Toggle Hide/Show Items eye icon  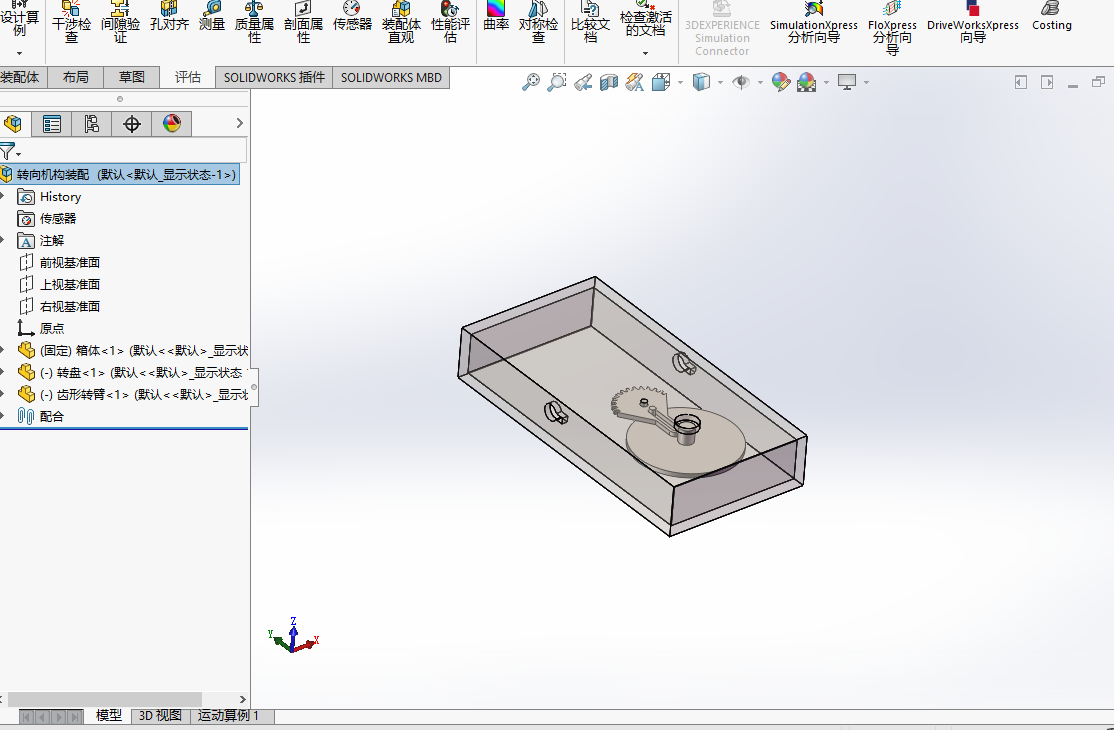pyautogui.click(x=741, y=82)
